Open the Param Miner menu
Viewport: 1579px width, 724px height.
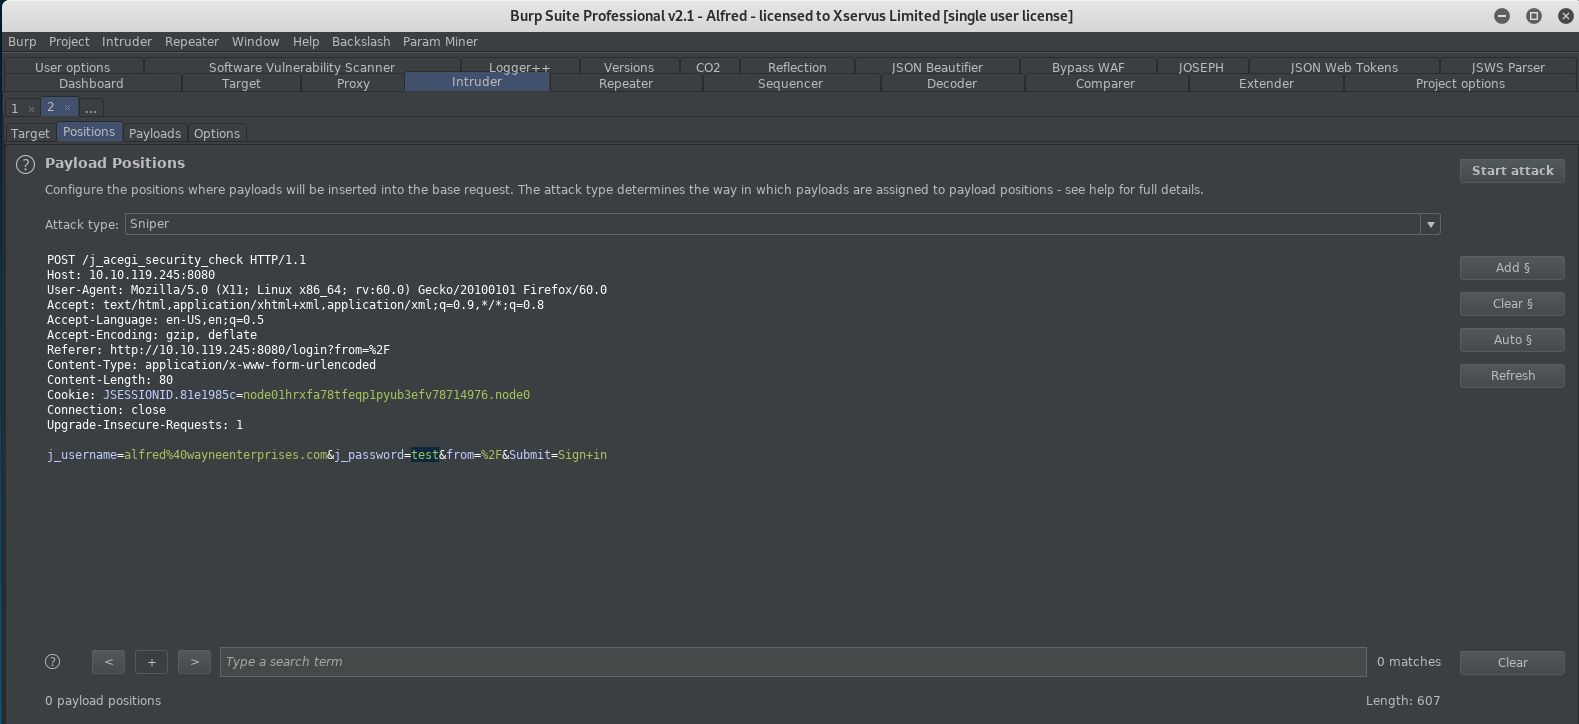440,42
